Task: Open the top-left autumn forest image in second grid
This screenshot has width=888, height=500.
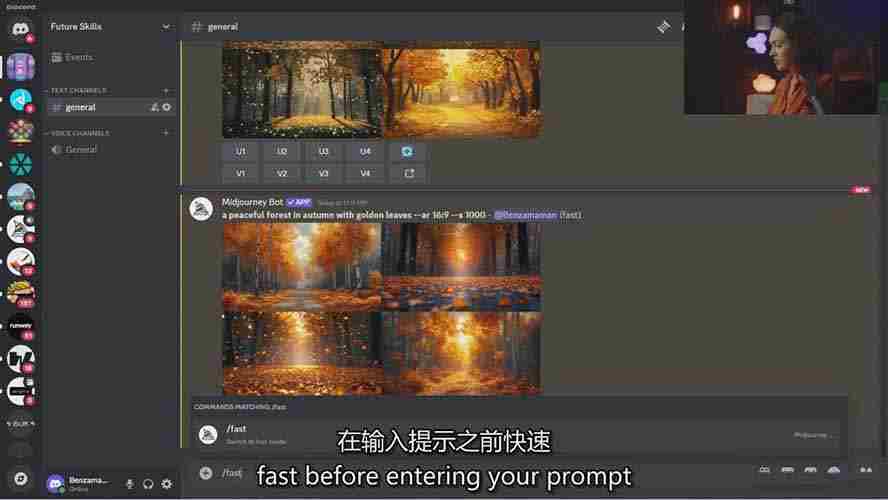Action: click(301, 266)
